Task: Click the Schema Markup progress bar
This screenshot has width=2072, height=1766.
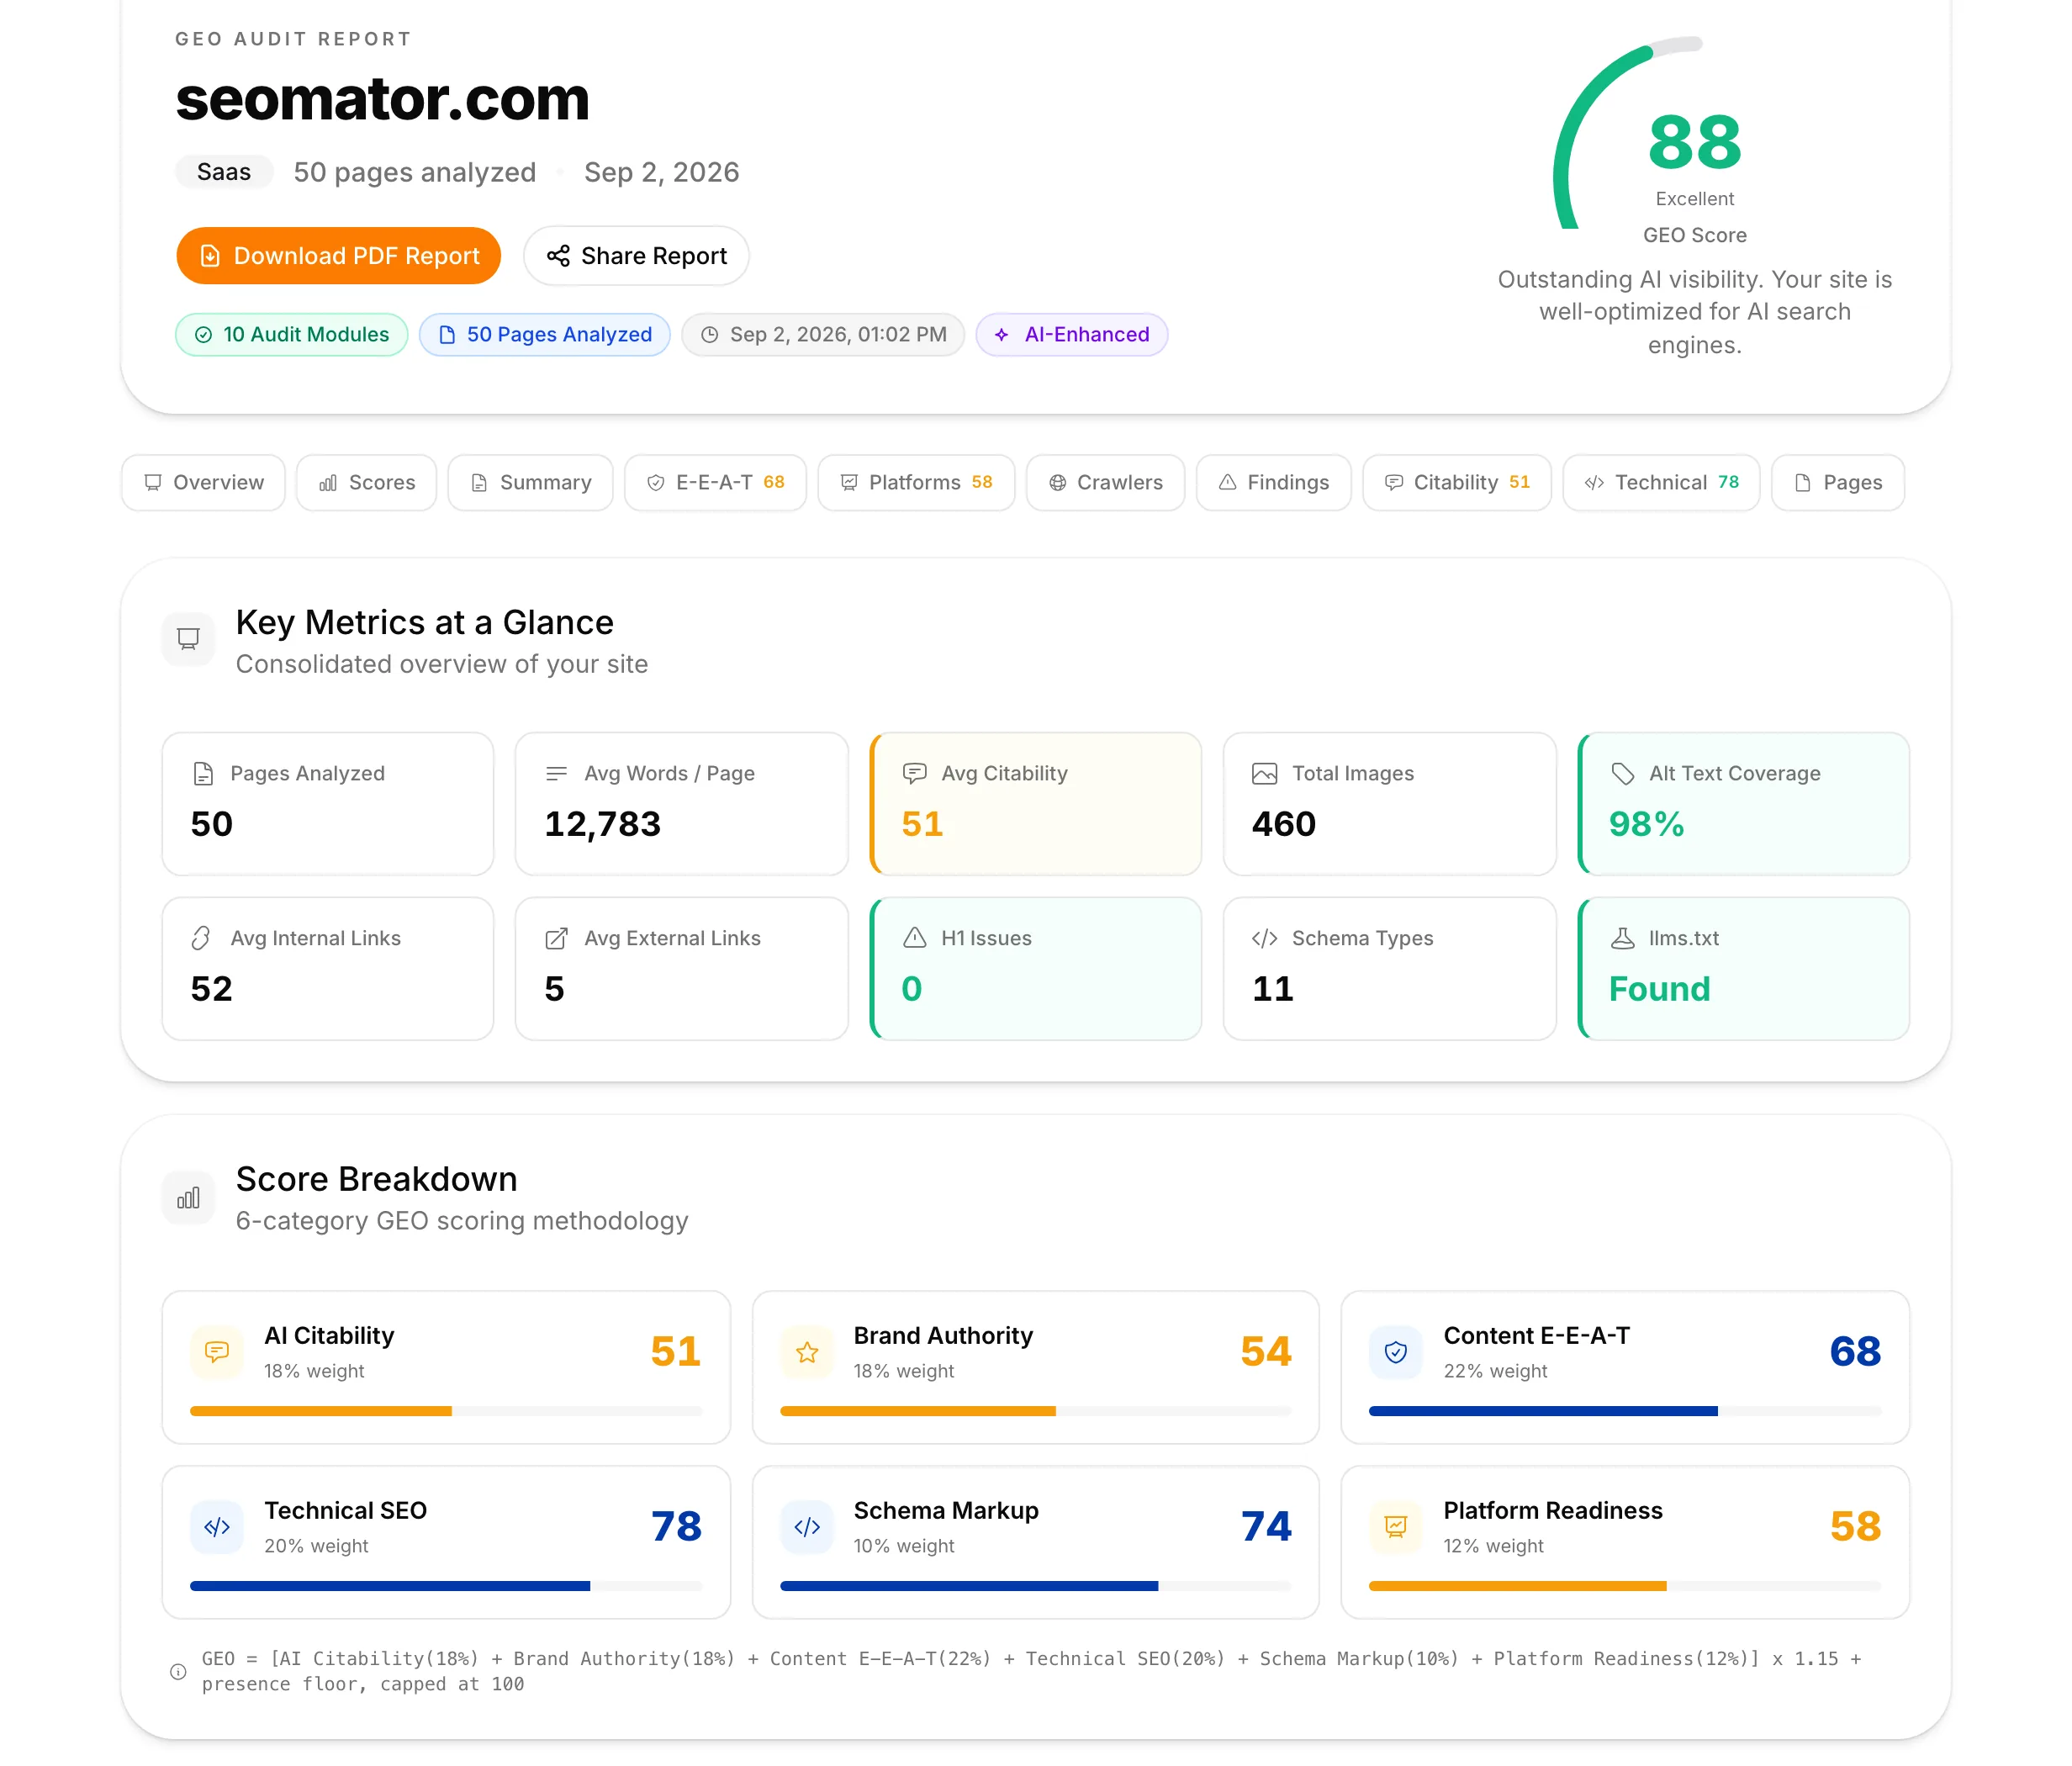Action: click(1036, 1586)
